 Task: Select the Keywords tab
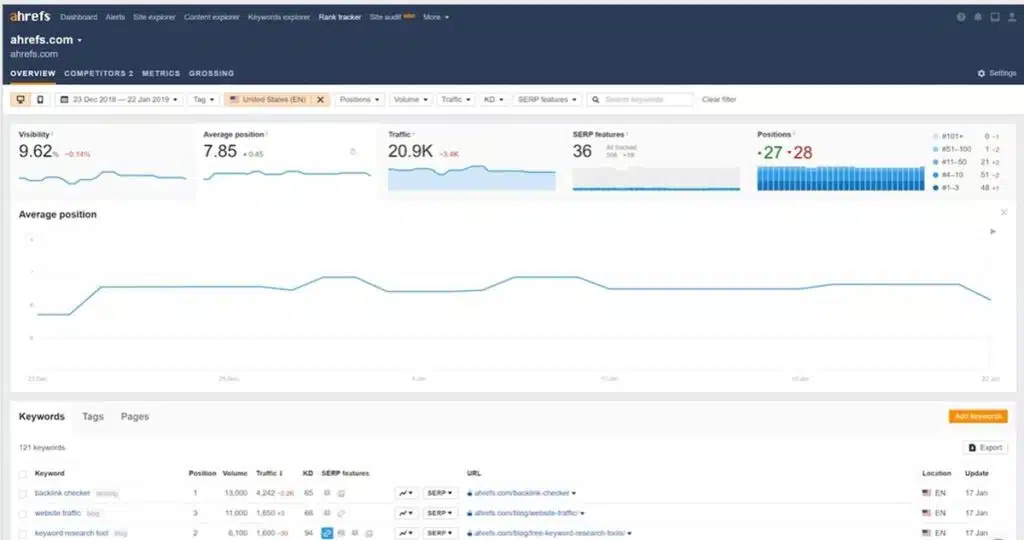[42, 417]
